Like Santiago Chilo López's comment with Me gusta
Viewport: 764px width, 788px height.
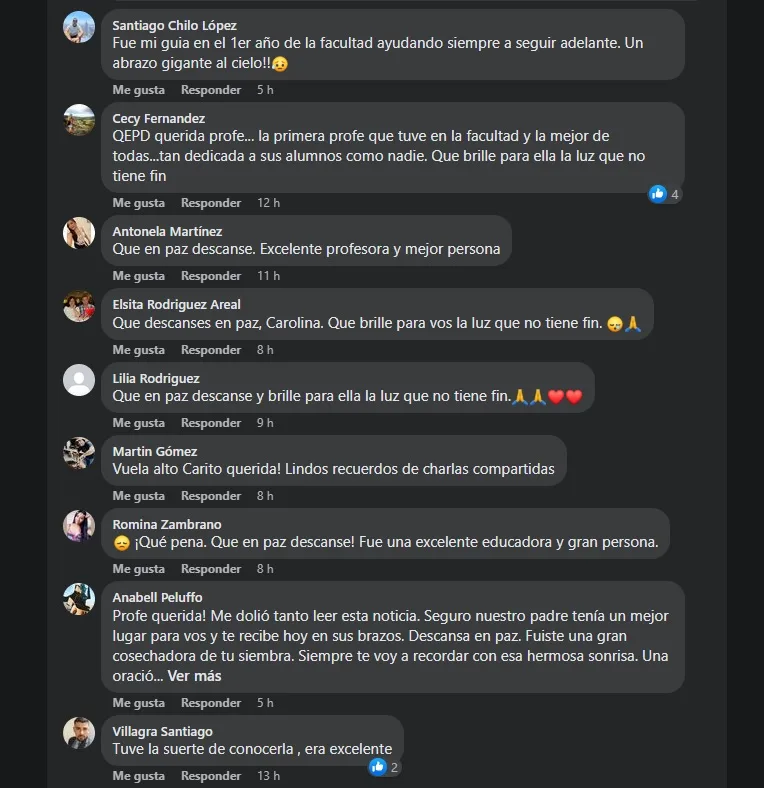[x=139, y=90]
